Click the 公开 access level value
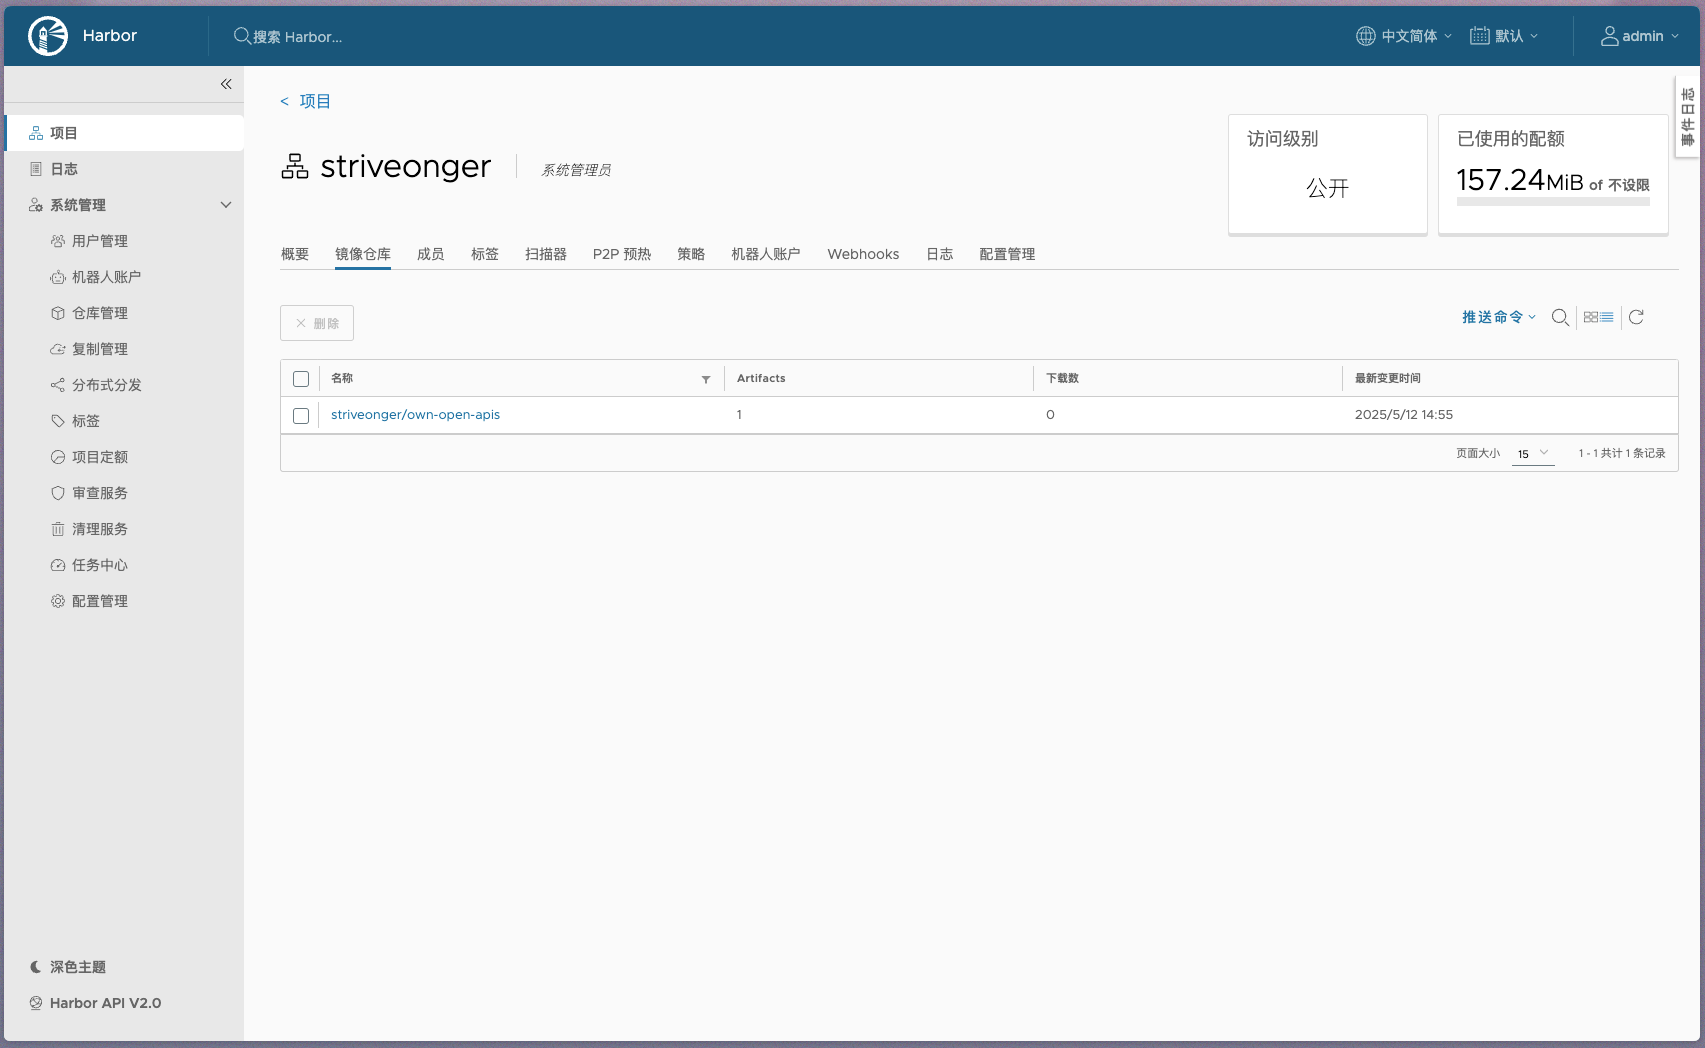Viewport: 1705px width, 1048px height. coord(1328,188)
